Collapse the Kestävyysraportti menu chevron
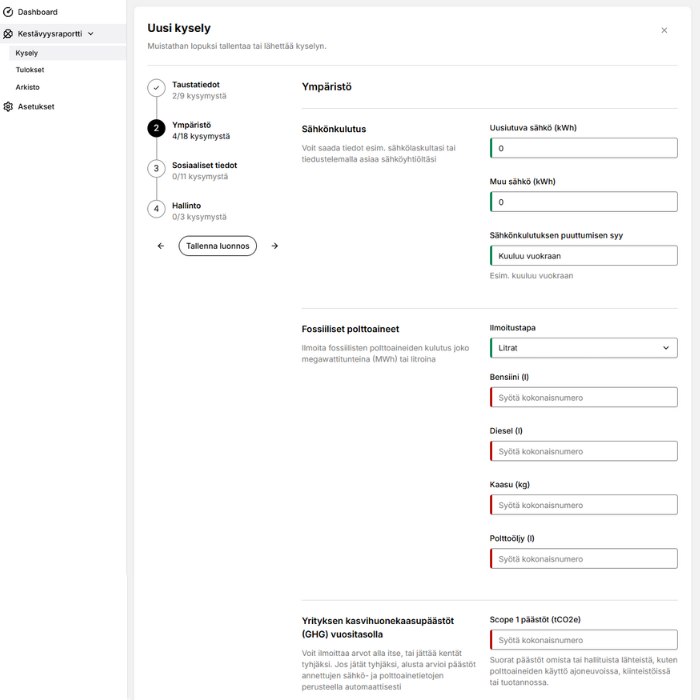Image resolution: width=700 pixels, height=700 pixels. pyautogui.click(x=91, y=34)
